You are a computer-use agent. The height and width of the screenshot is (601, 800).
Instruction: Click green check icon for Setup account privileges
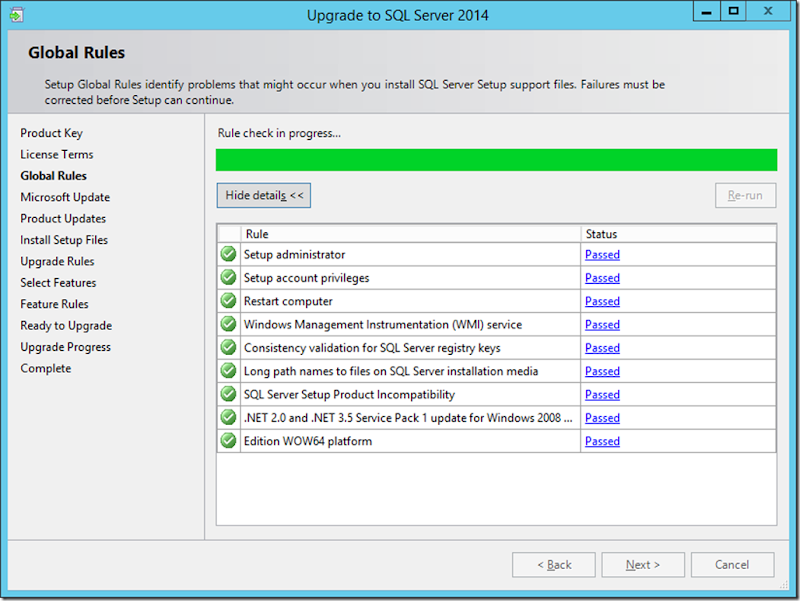tap(229, 278)
